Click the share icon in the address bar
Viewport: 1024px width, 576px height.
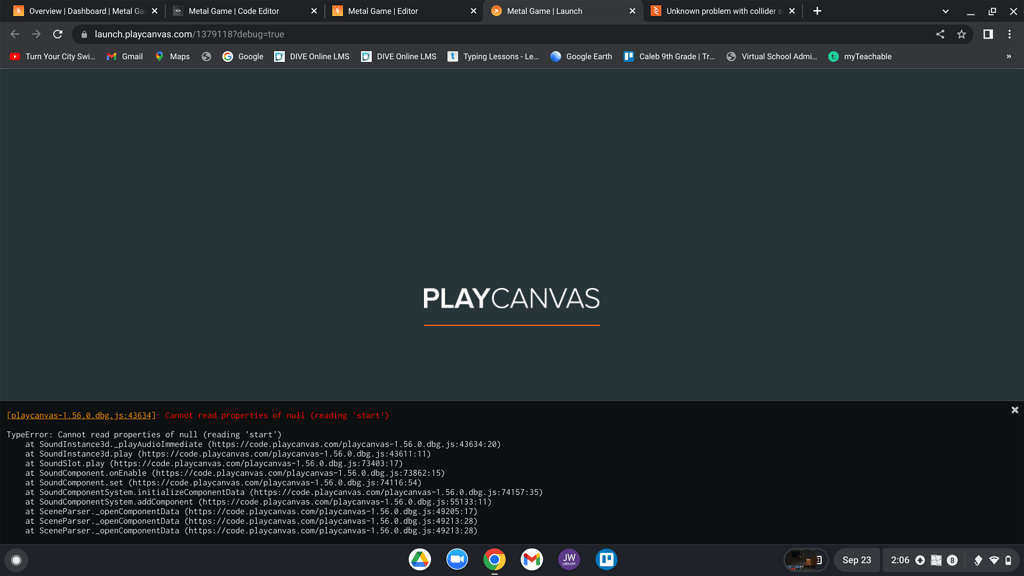tap(939, 33)
